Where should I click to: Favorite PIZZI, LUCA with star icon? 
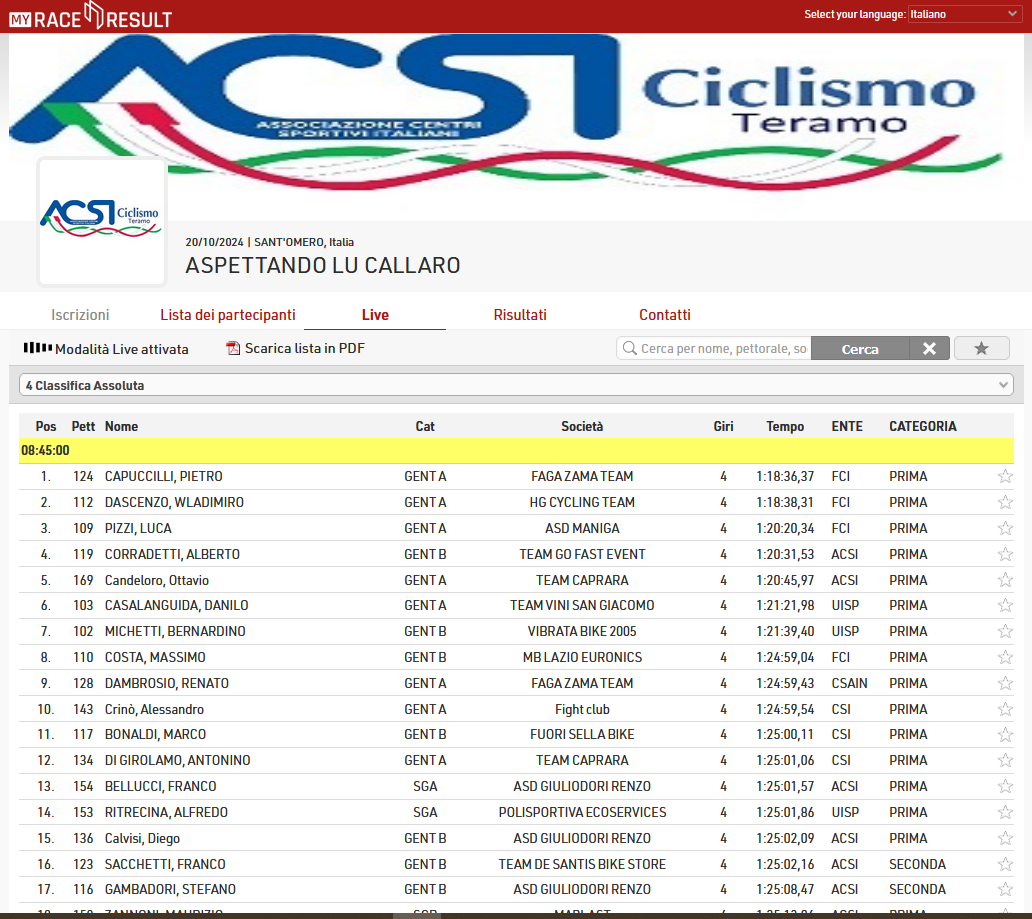click(x=1005, y=528)
